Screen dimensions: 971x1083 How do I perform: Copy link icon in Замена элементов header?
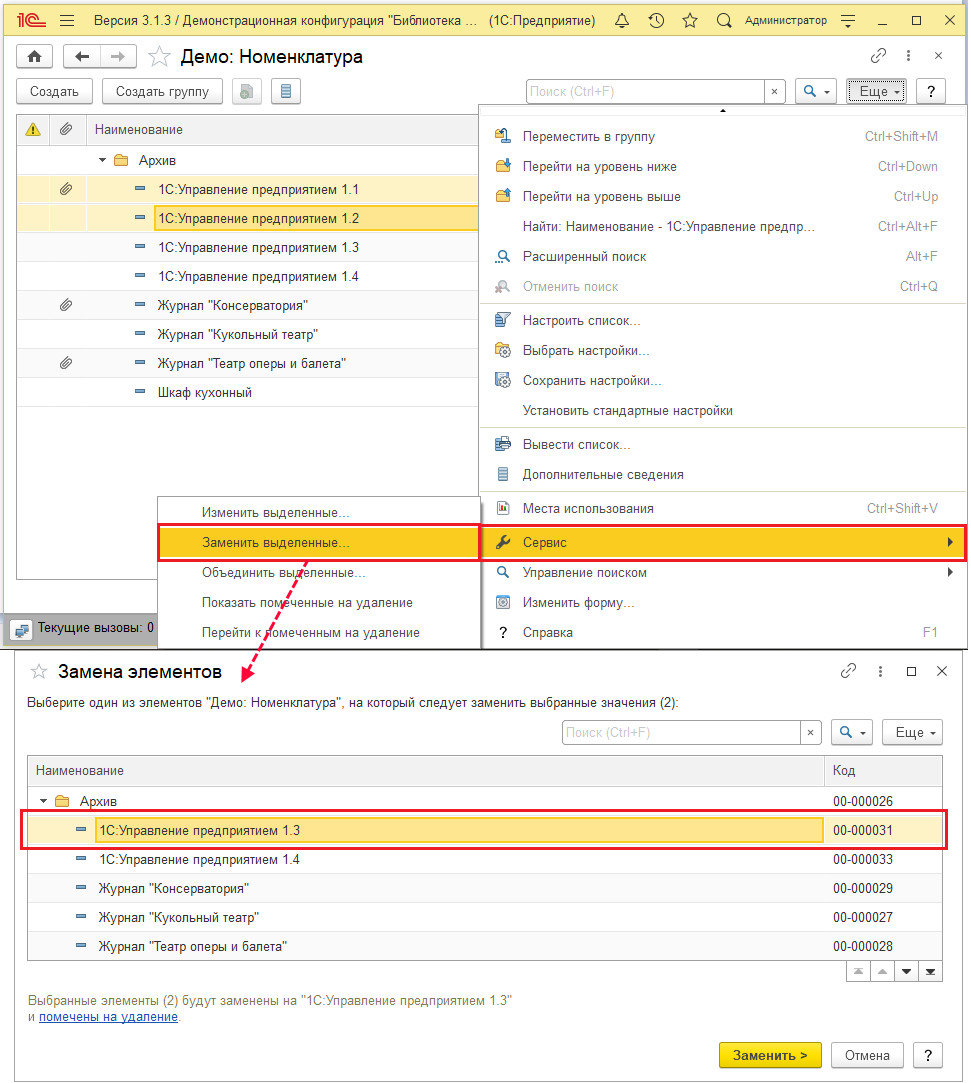tap(848, 671)
